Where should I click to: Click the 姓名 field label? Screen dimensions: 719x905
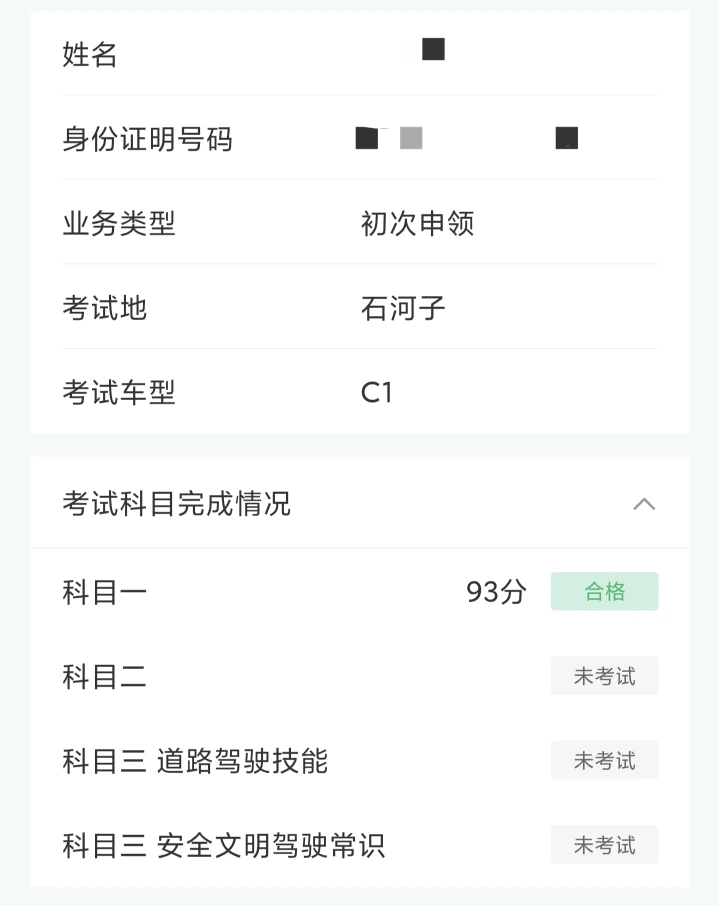click(x=90, y=55)
